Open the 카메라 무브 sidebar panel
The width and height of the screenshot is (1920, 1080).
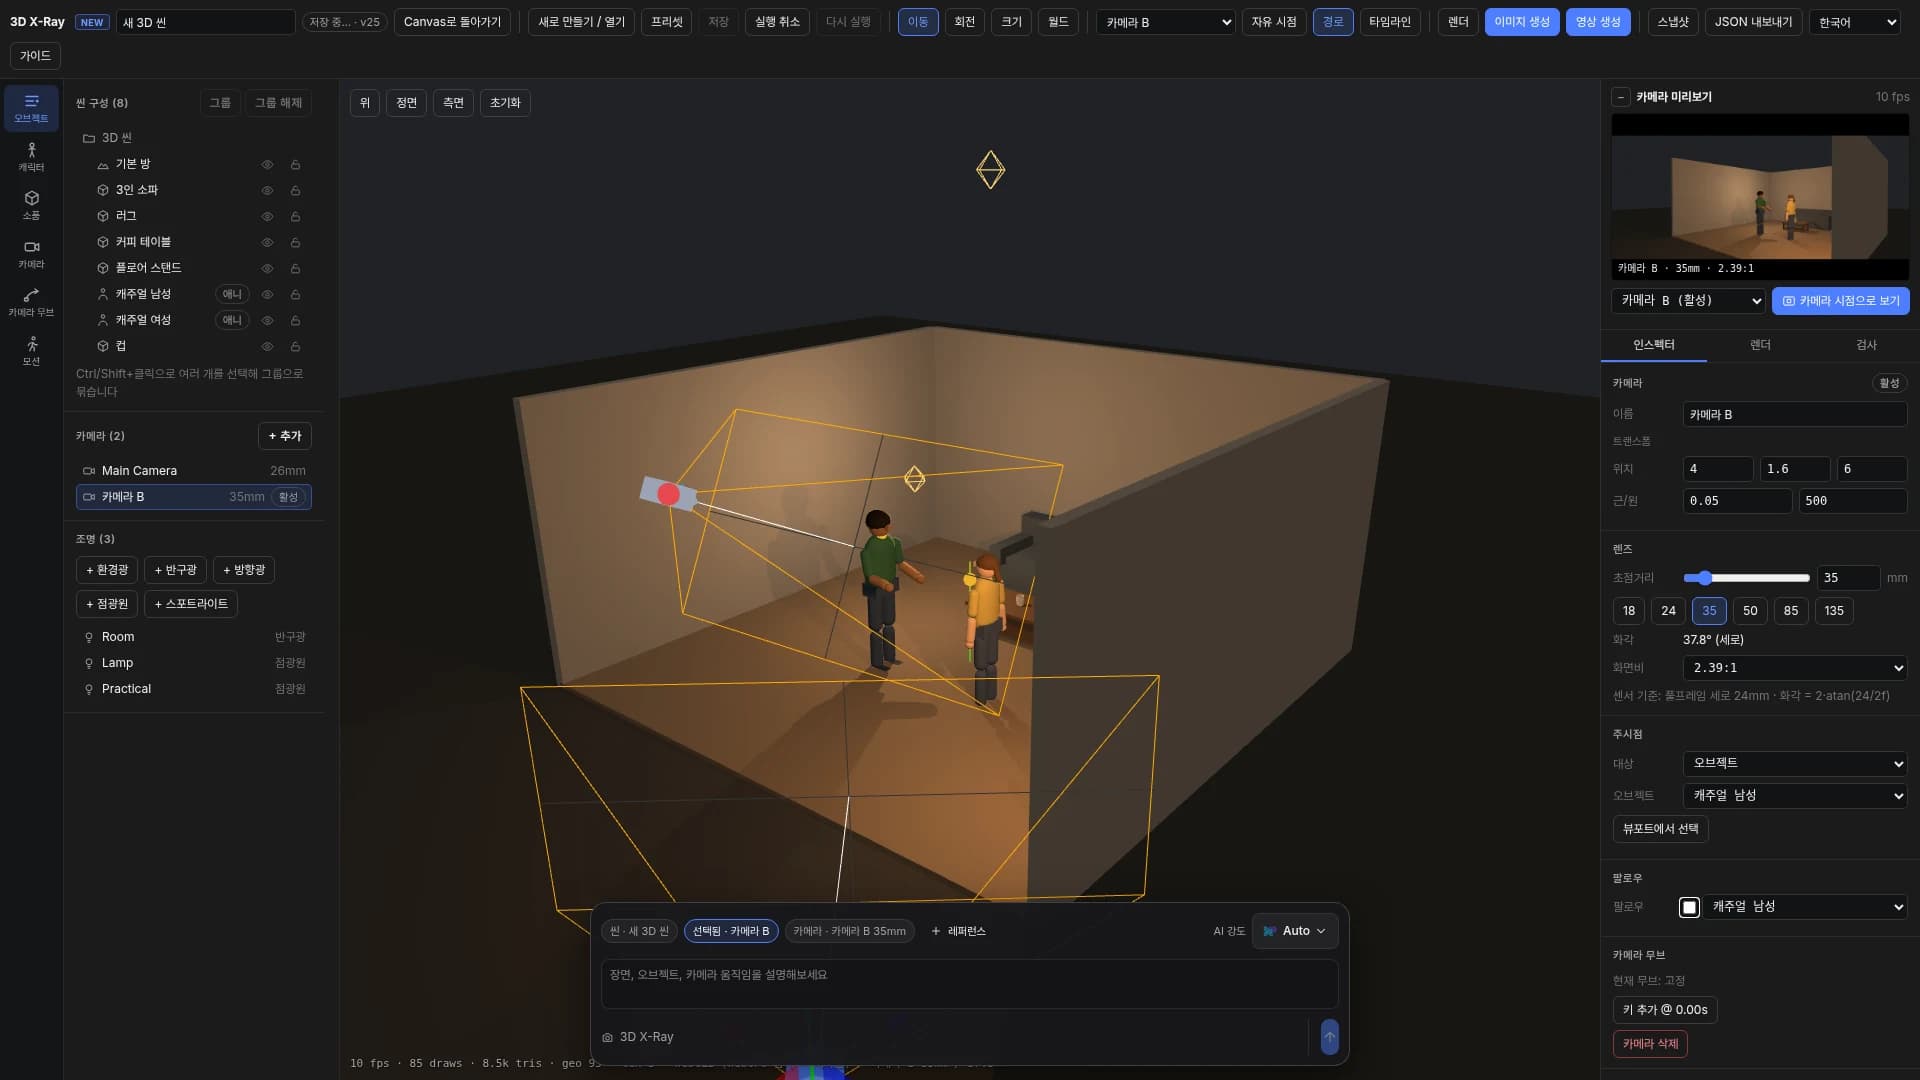31,302
